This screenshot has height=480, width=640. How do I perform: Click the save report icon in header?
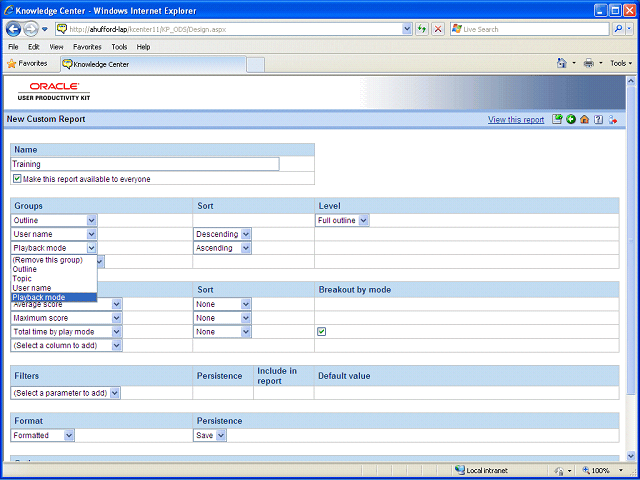pyautogui.click(x=557, y=119)
